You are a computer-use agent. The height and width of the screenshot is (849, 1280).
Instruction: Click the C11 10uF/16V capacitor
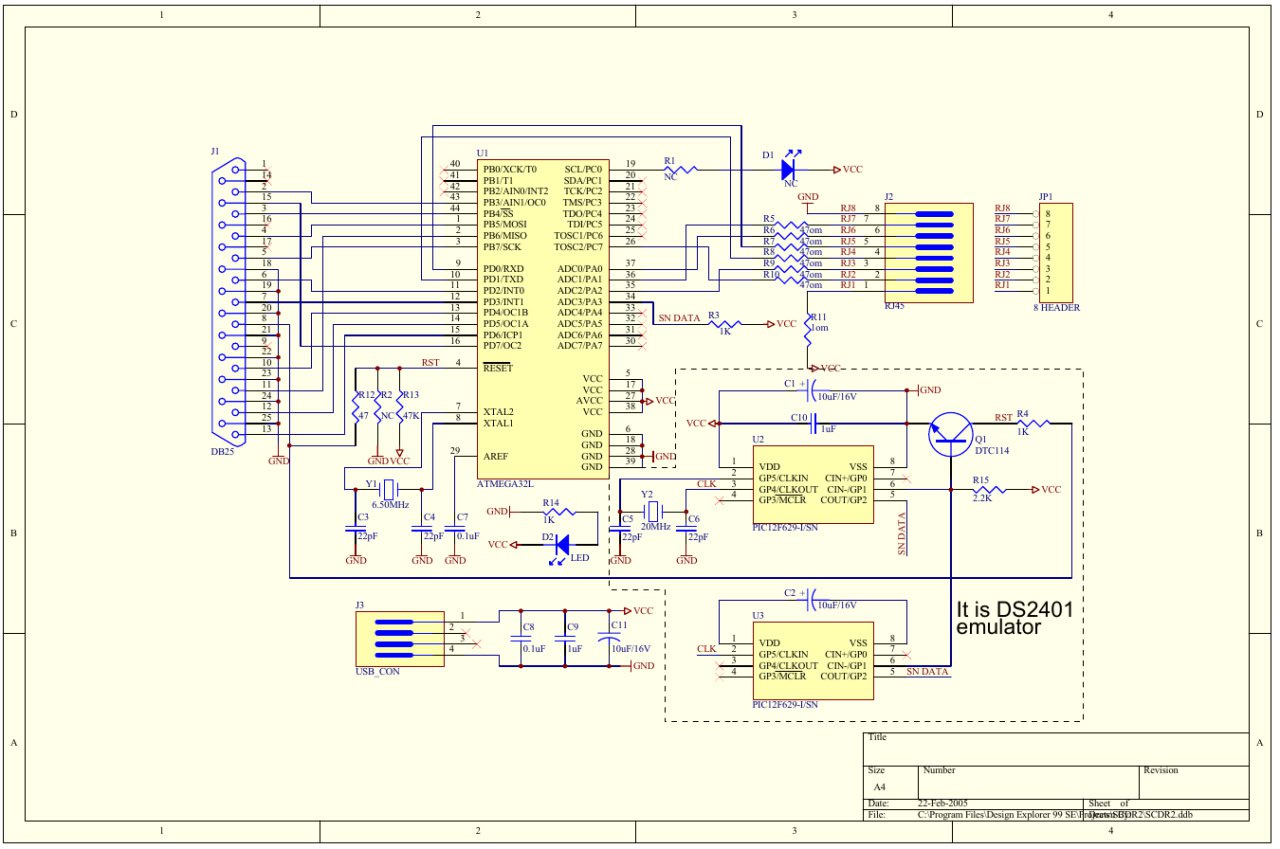tap(604, 636)
